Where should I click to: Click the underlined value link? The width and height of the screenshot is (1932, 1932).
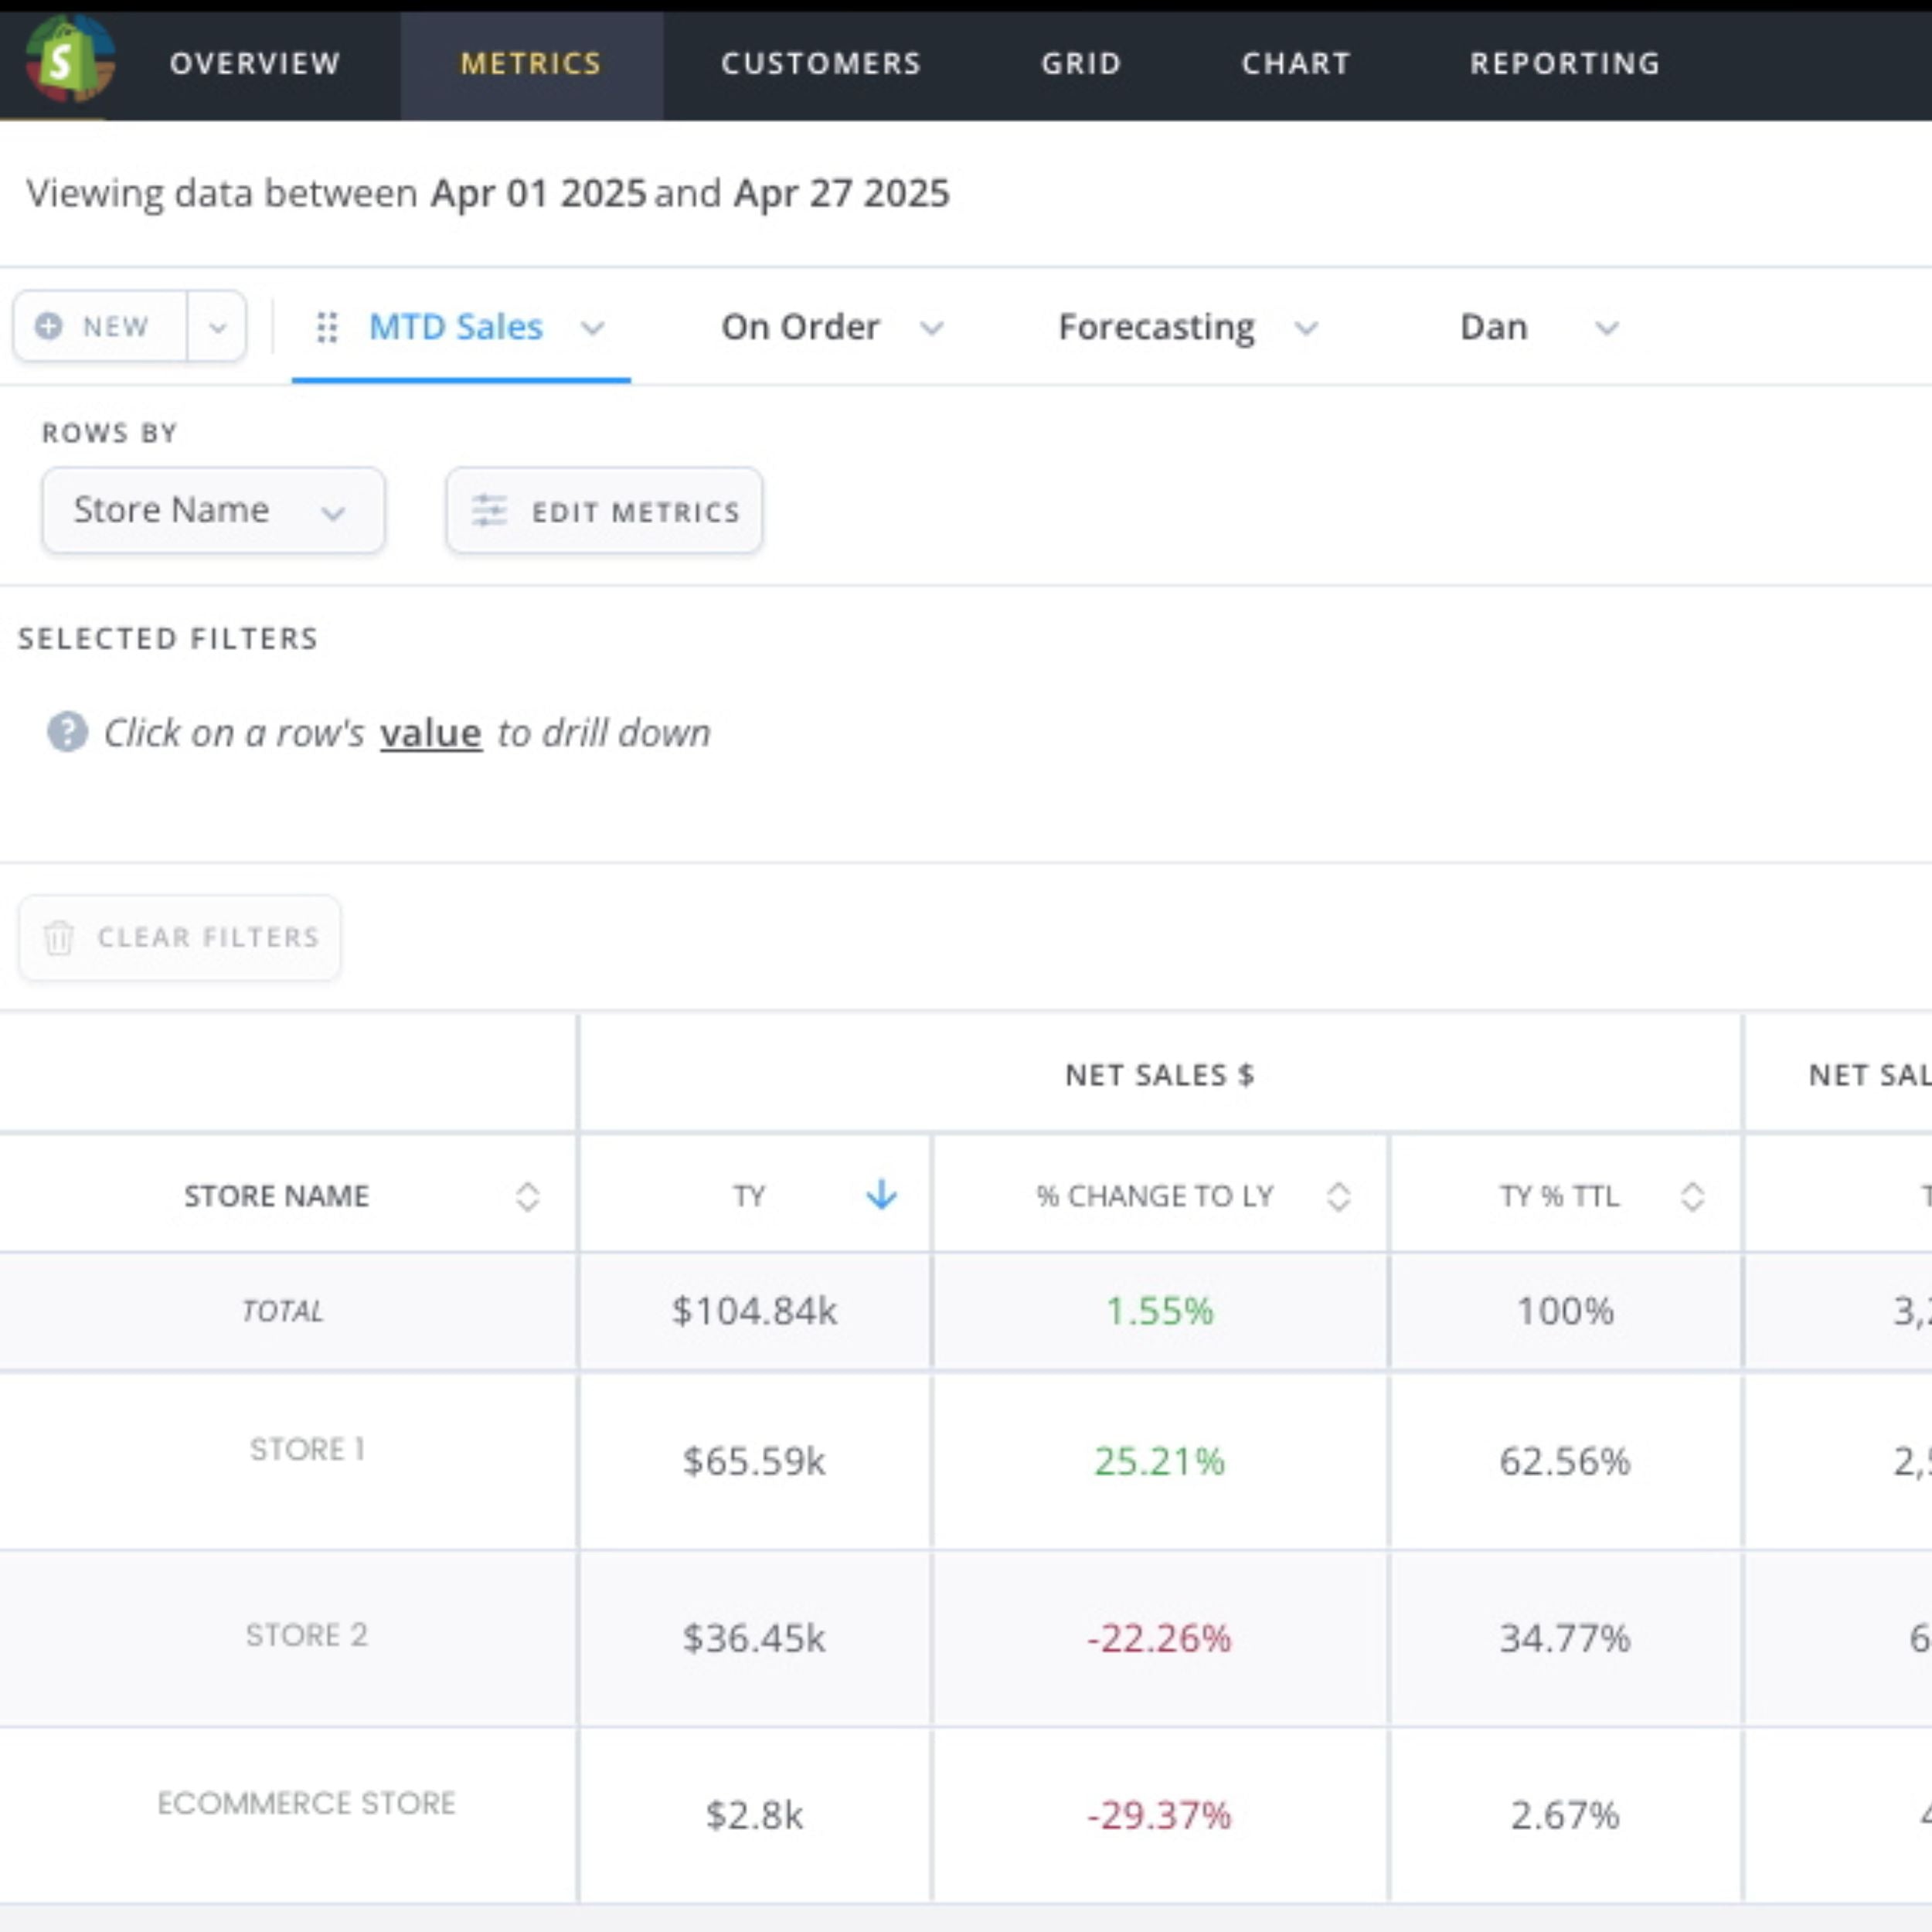click(x=431, y=733)
